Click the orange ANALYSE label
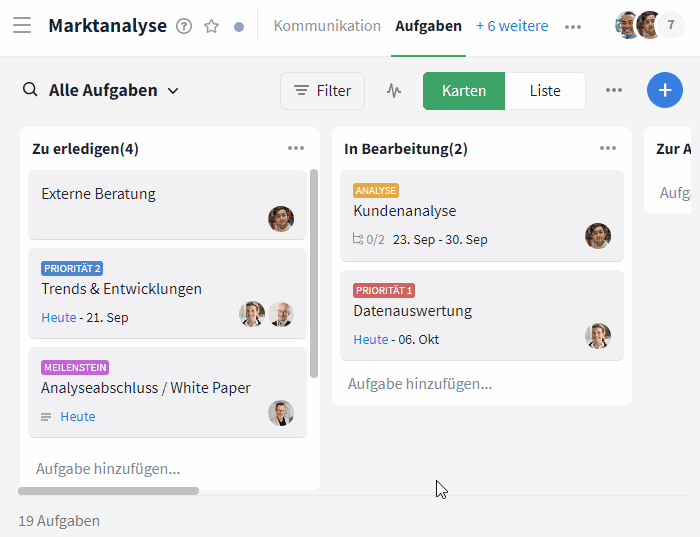The width and height of the screenshot is (700, 537). point(376,191)
